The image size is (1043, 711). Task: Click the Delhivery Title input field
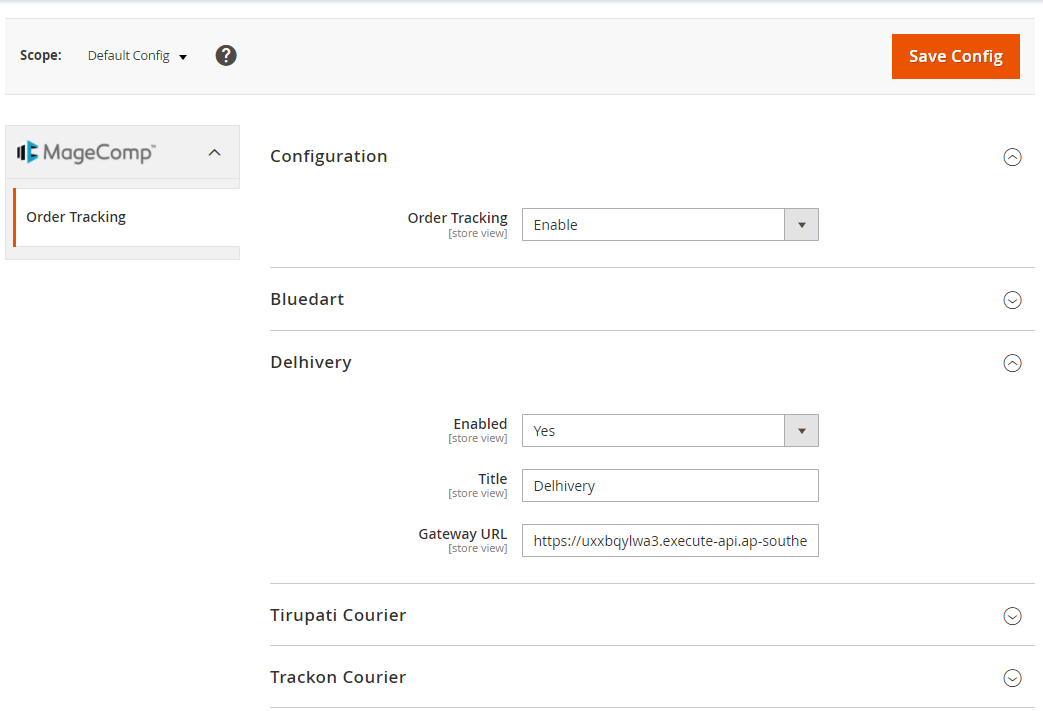[670, 486]
